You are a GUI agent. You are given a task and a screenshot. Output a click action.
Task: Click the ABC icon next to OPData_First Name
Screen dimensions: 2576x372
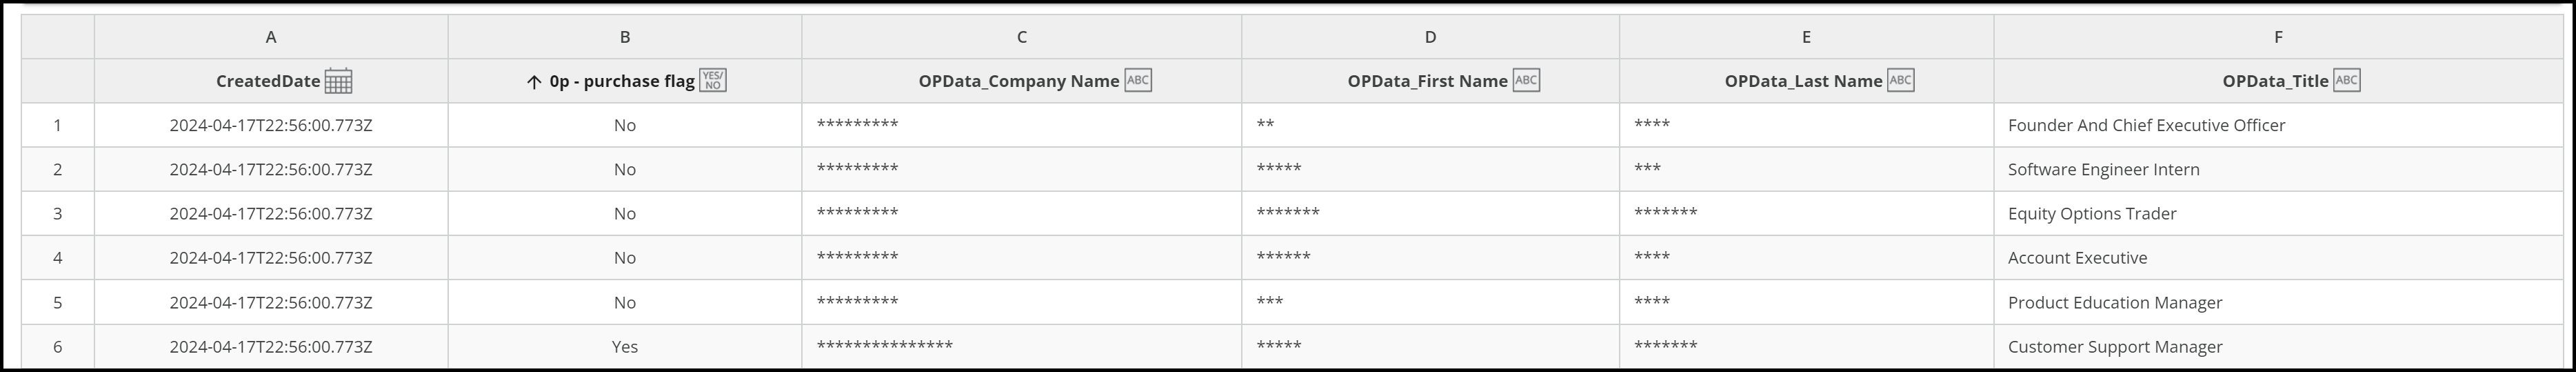pos(1526,80)
